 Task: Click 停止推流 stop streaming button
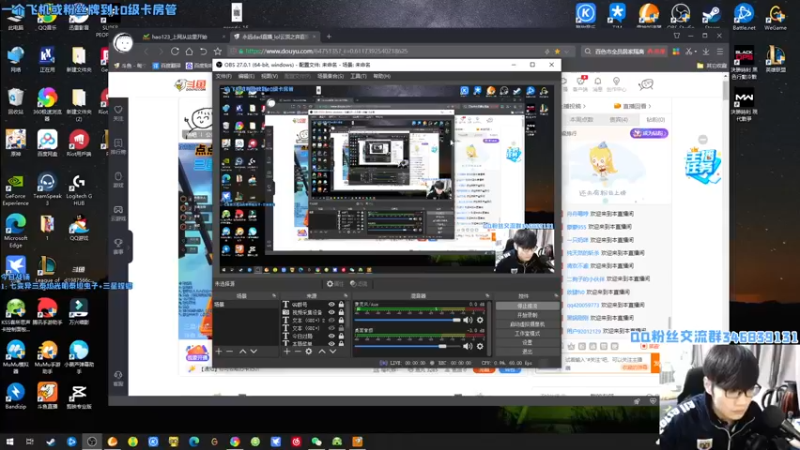coord(527,306)
